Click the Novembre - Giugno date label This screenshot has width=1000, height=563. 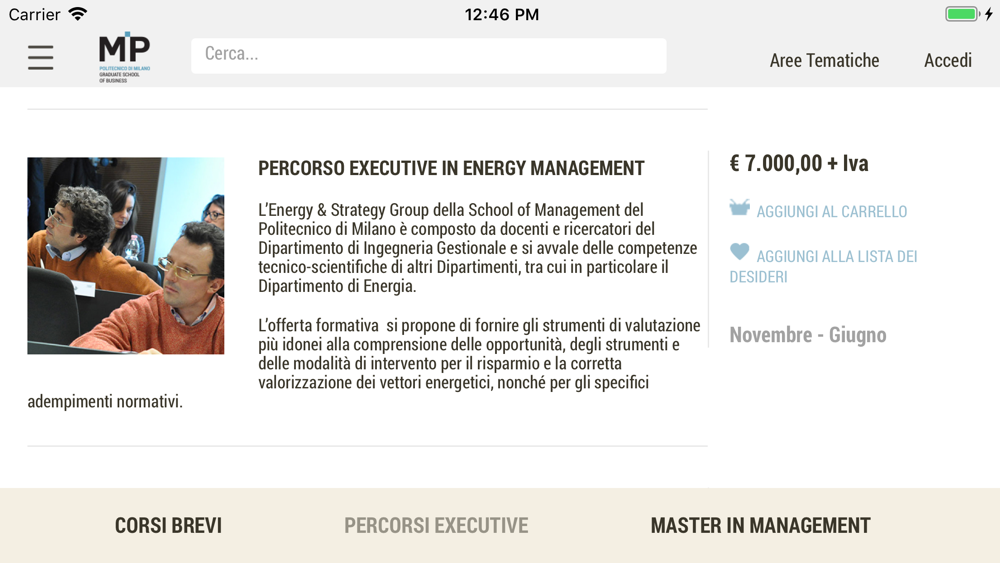point(808,335)
